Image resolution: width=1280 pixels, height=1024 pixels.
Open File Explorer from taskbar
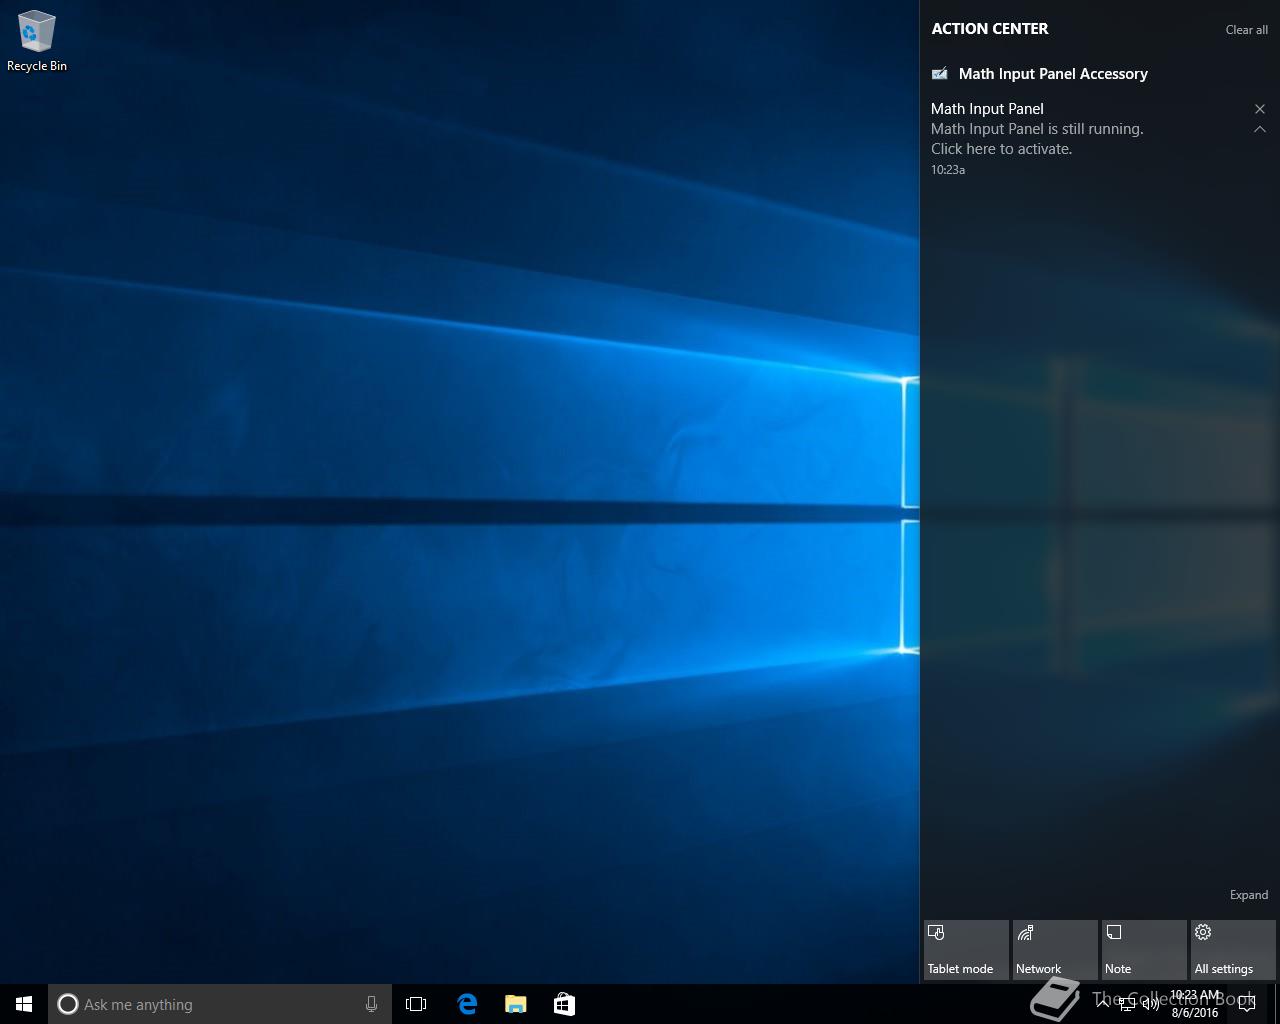516,1004
